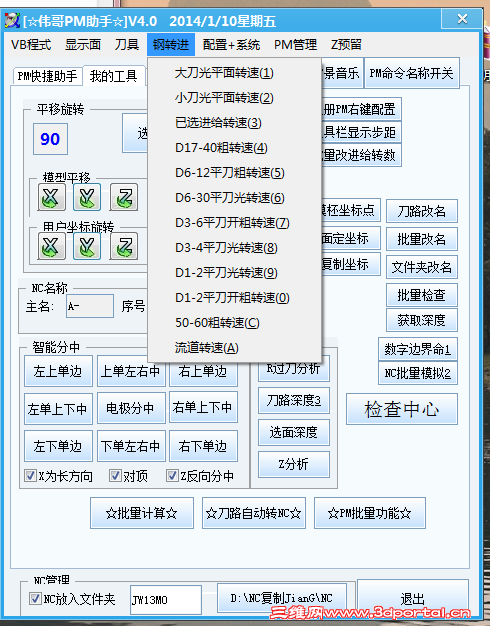Viewport: 490px width, 626px height.
Task: Click the Z icon under 模型平移
Action: (124, 197)
